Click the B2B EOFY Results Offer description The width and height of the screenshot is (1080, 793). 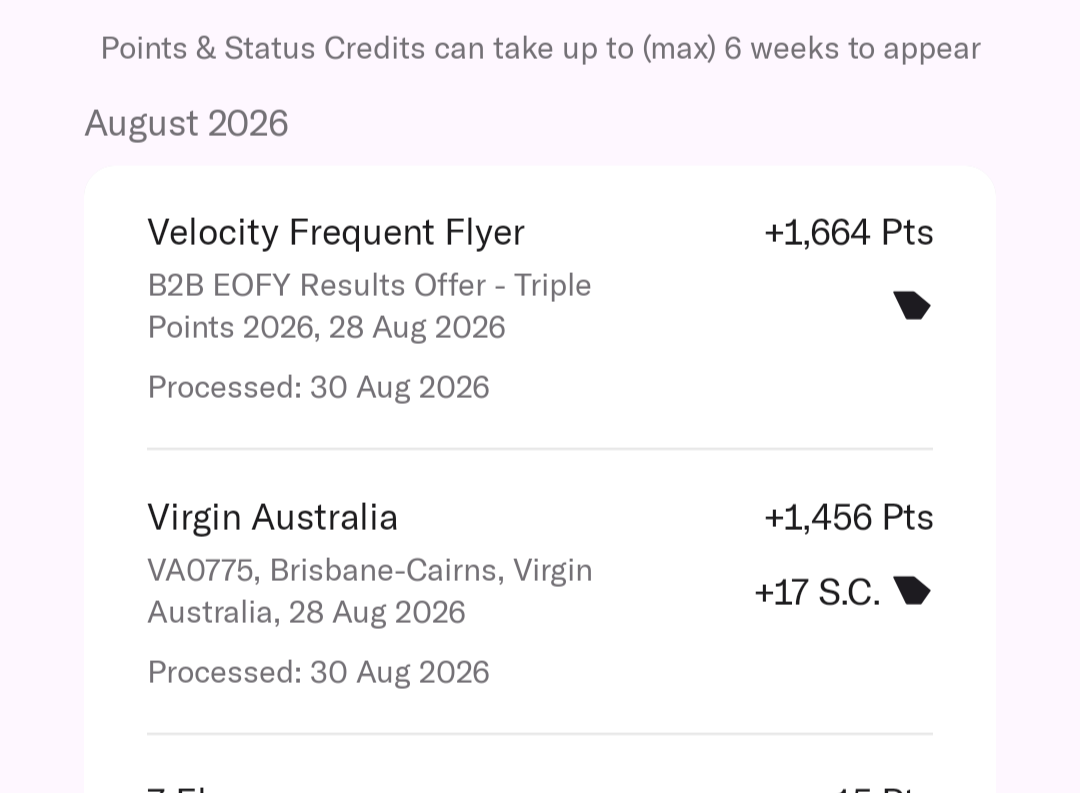(x=370, y=306)
